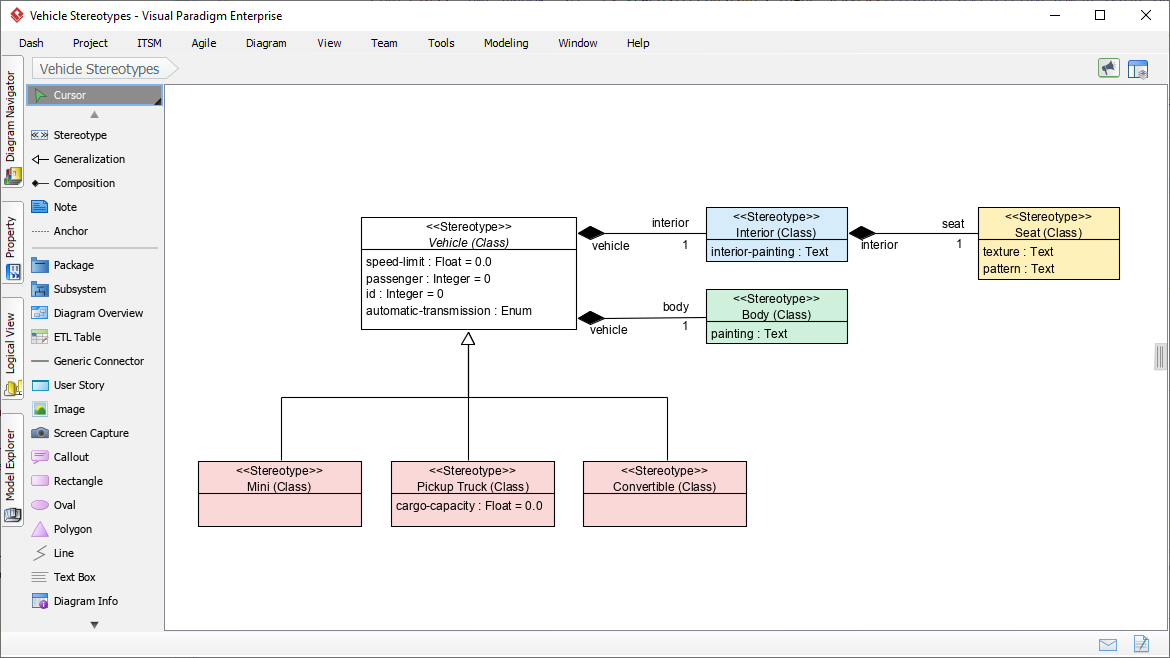Select the Stereotype tool

coord(76,135)
